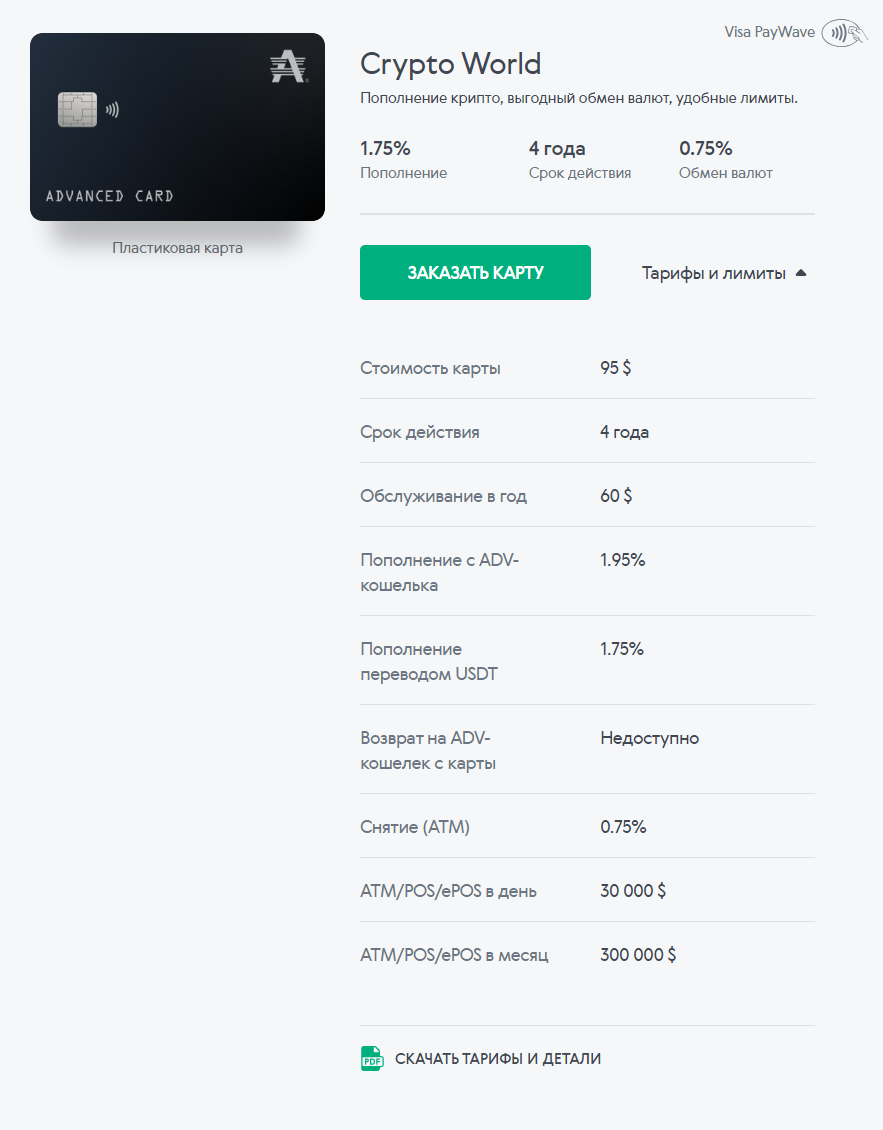Select the ATM/POS/ePOS в месяц limit row
The height and width of the screenshot is (1130, 883).
coord(587,954)
